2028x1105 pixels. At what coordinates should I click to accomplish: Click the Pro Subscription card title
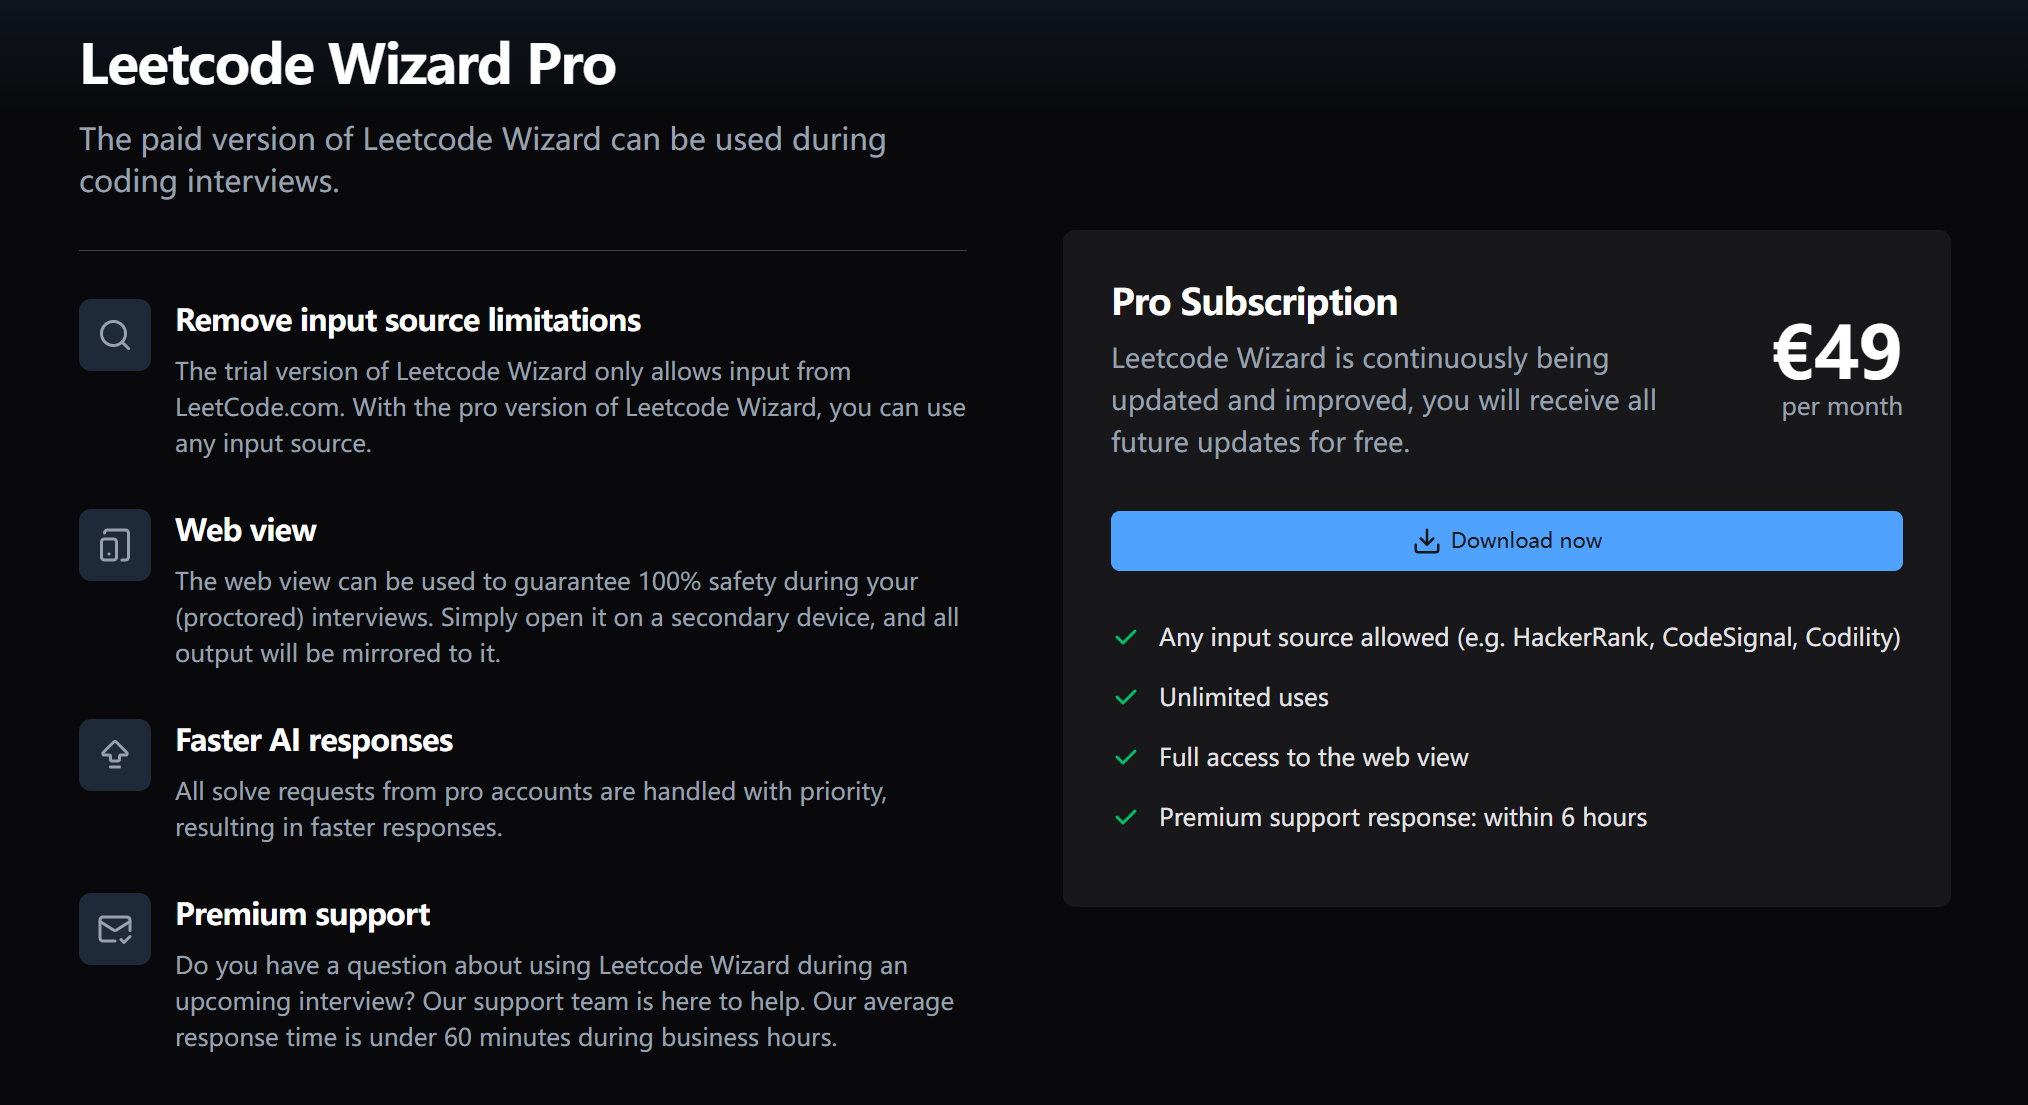click(x=1254, y=302)
